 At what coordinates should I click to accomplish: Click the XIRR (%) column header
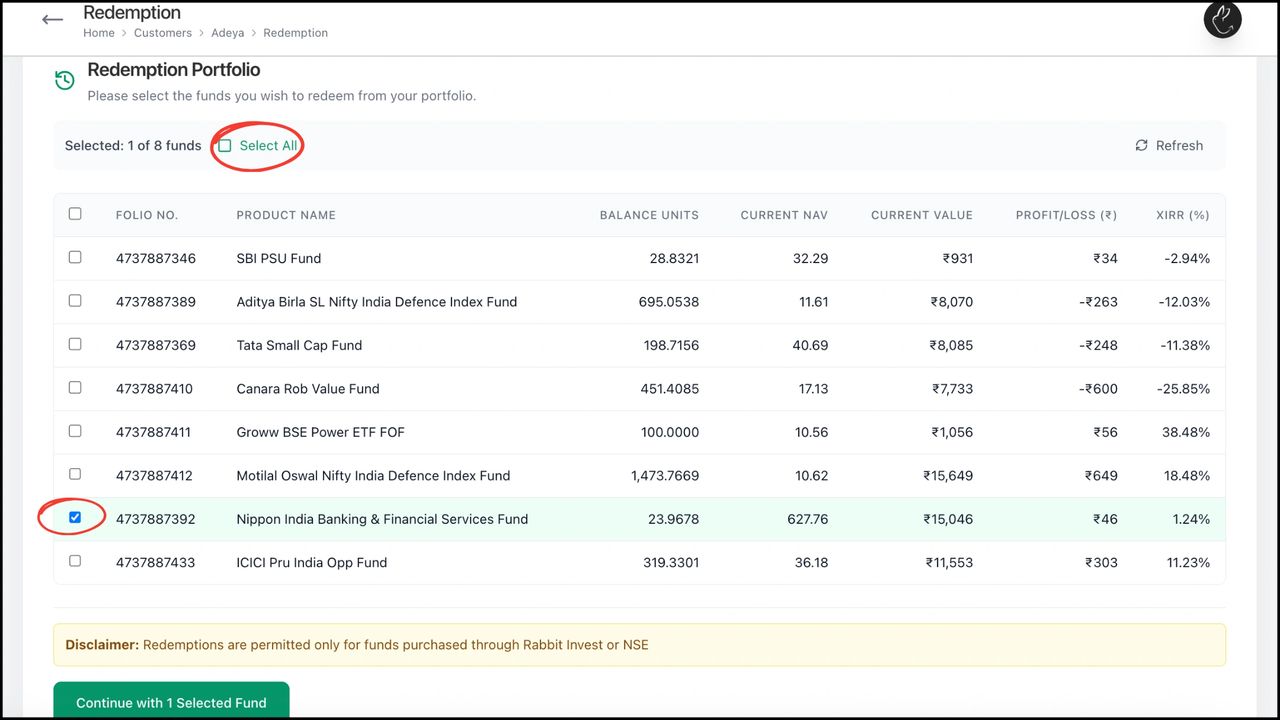coord(1182,215)
